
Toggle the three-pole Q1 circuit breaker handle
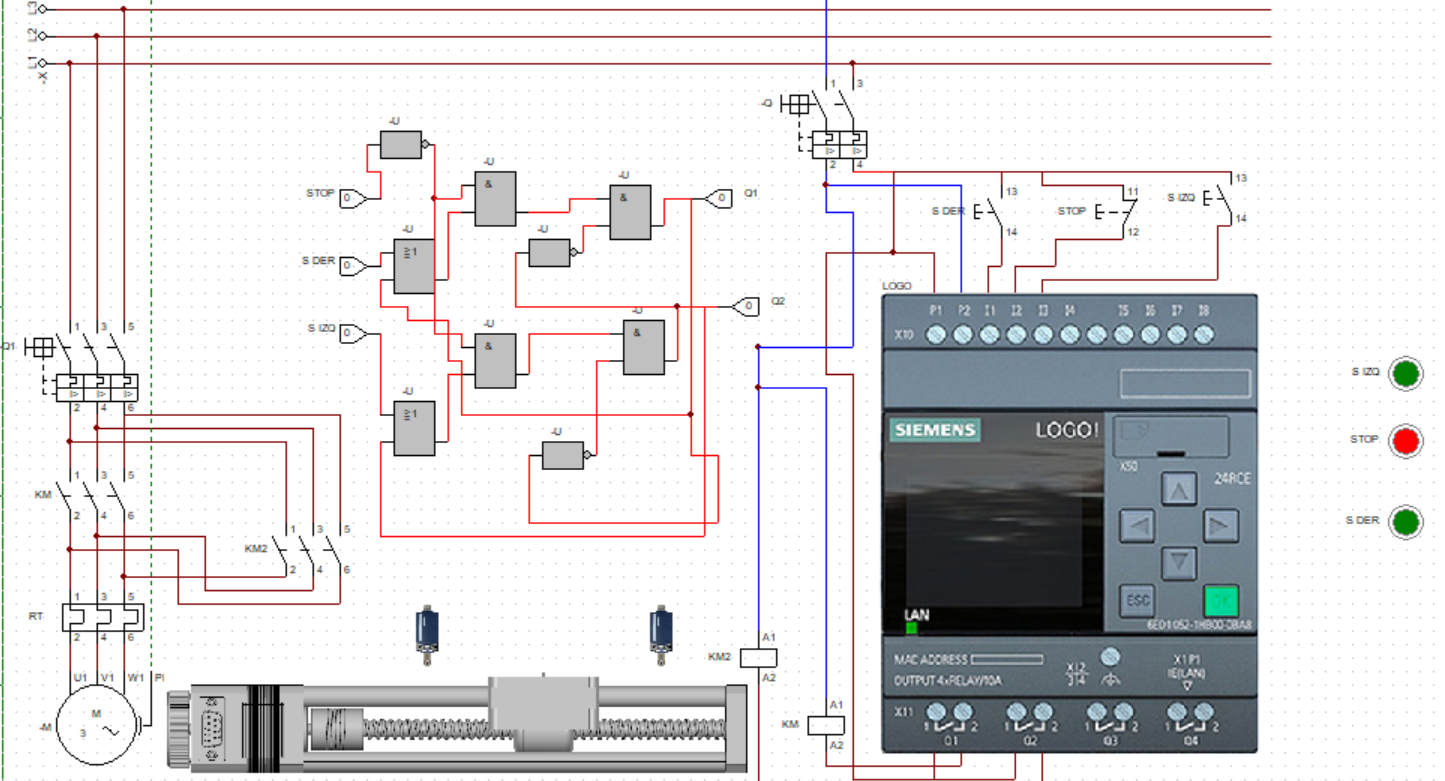click(40, 347)
